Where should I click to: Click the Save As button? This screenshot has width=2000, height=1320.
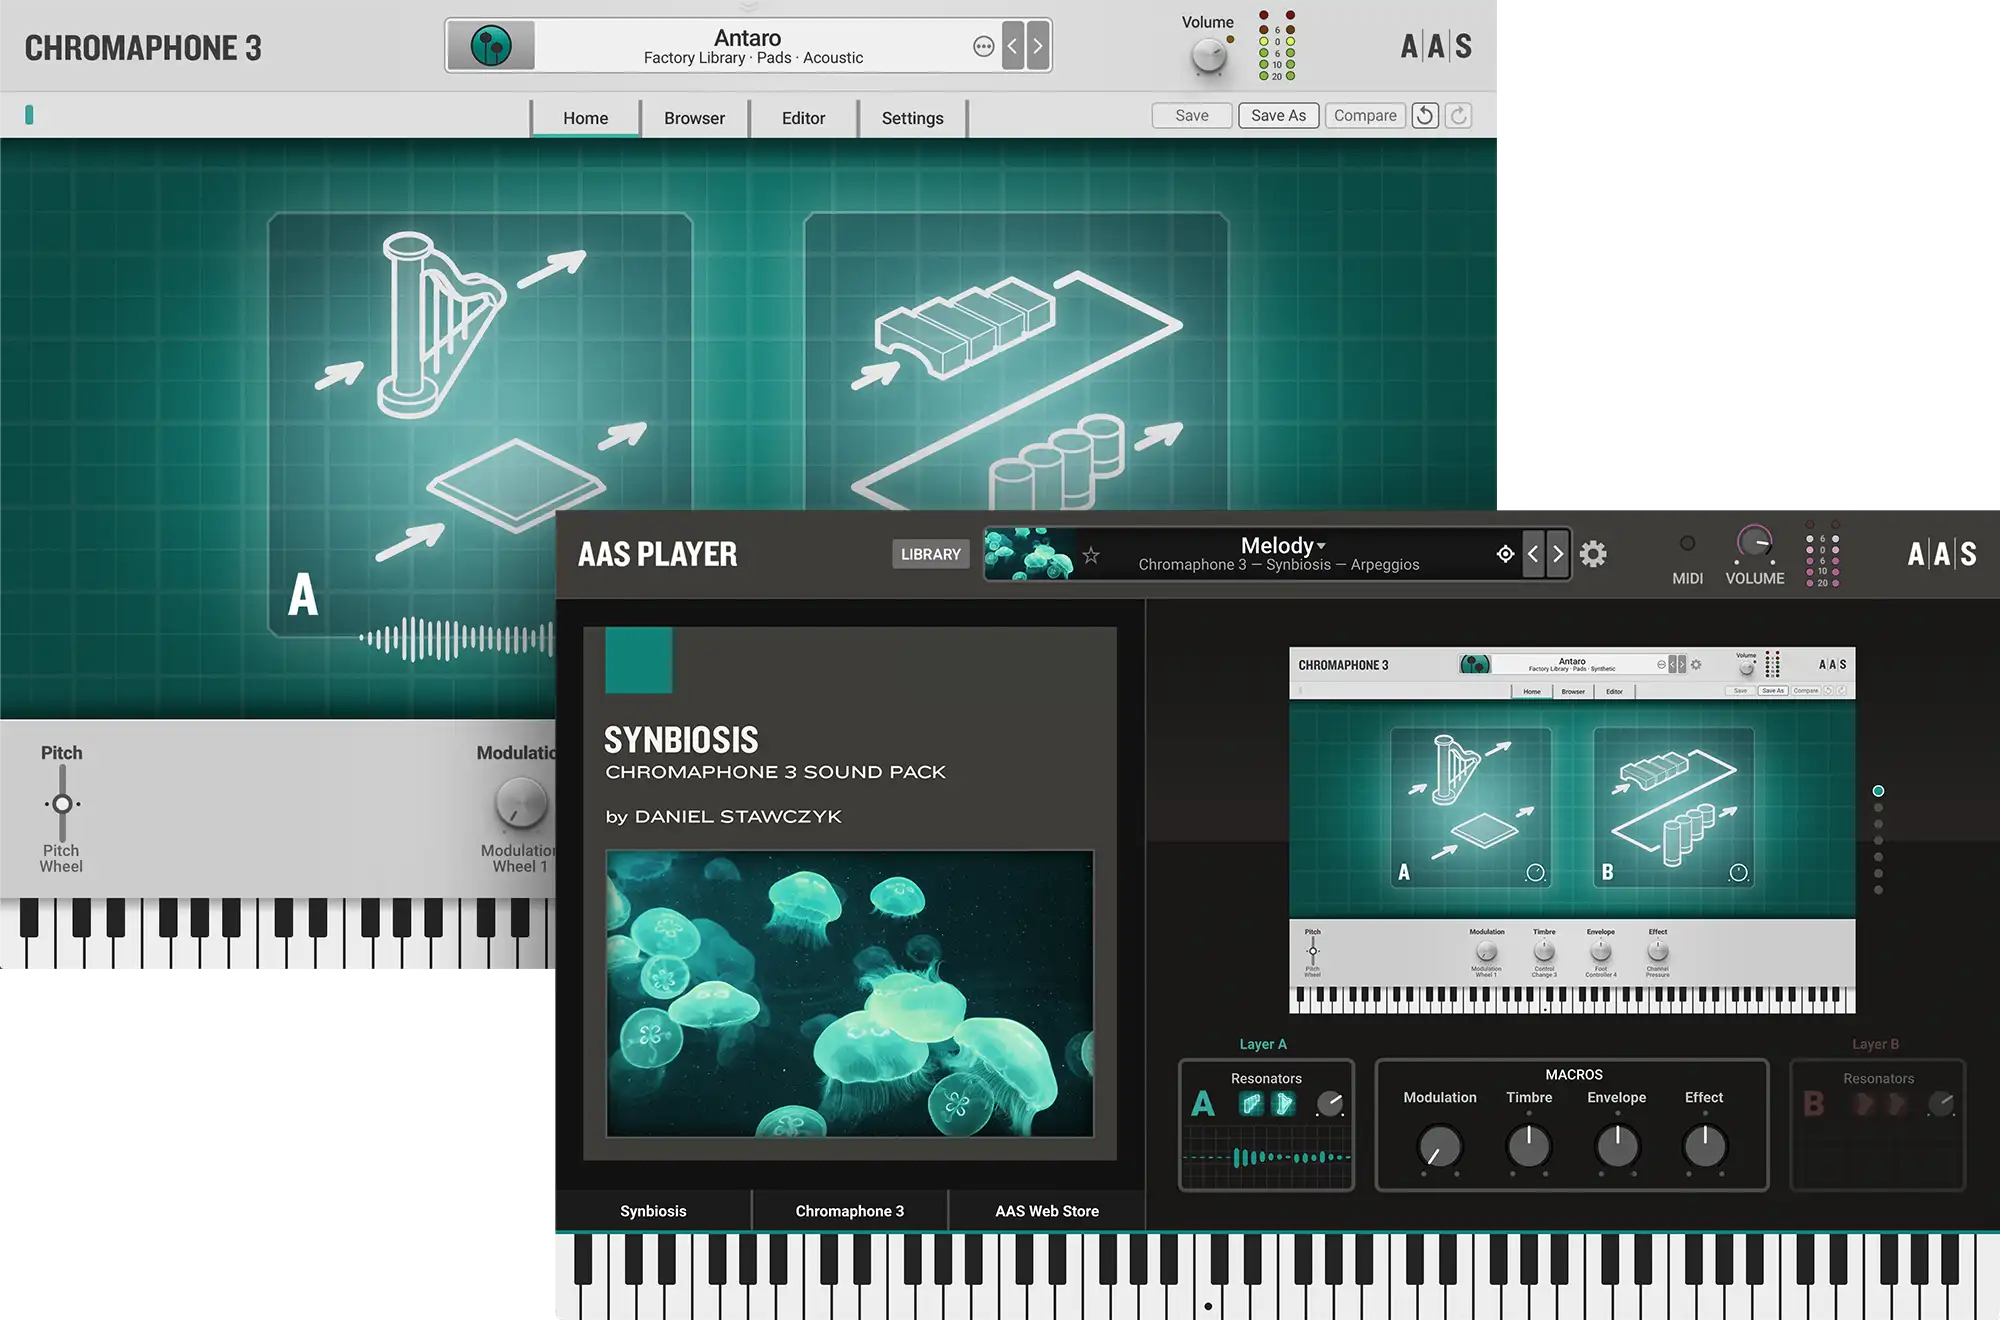point(1279,116)
